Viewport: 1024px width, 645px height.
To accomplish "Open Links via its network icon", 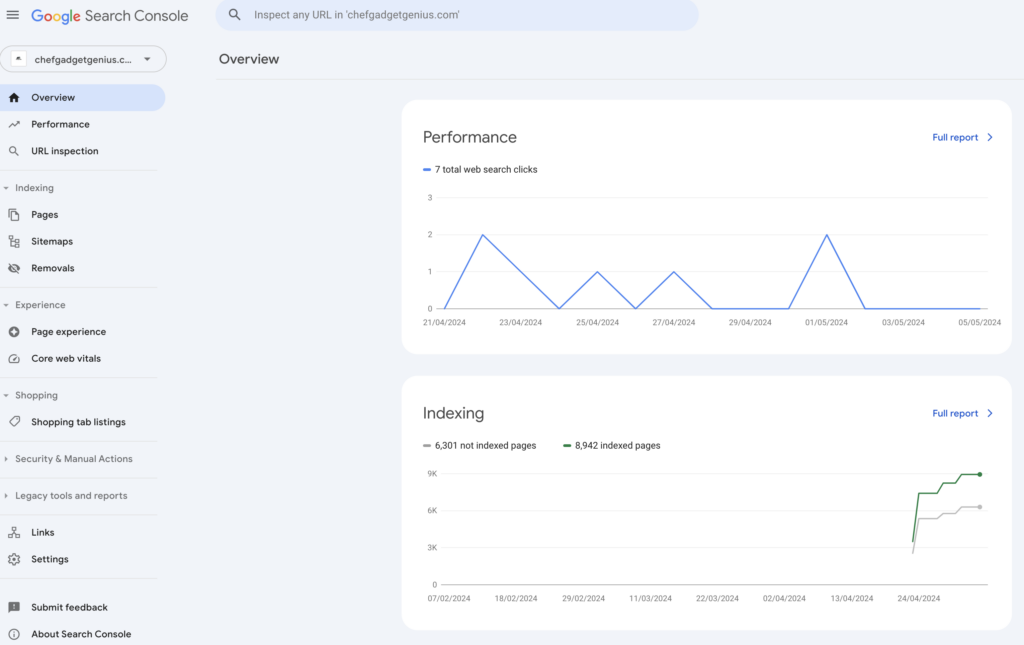I will pyautogui.click(x=14, y=532).
